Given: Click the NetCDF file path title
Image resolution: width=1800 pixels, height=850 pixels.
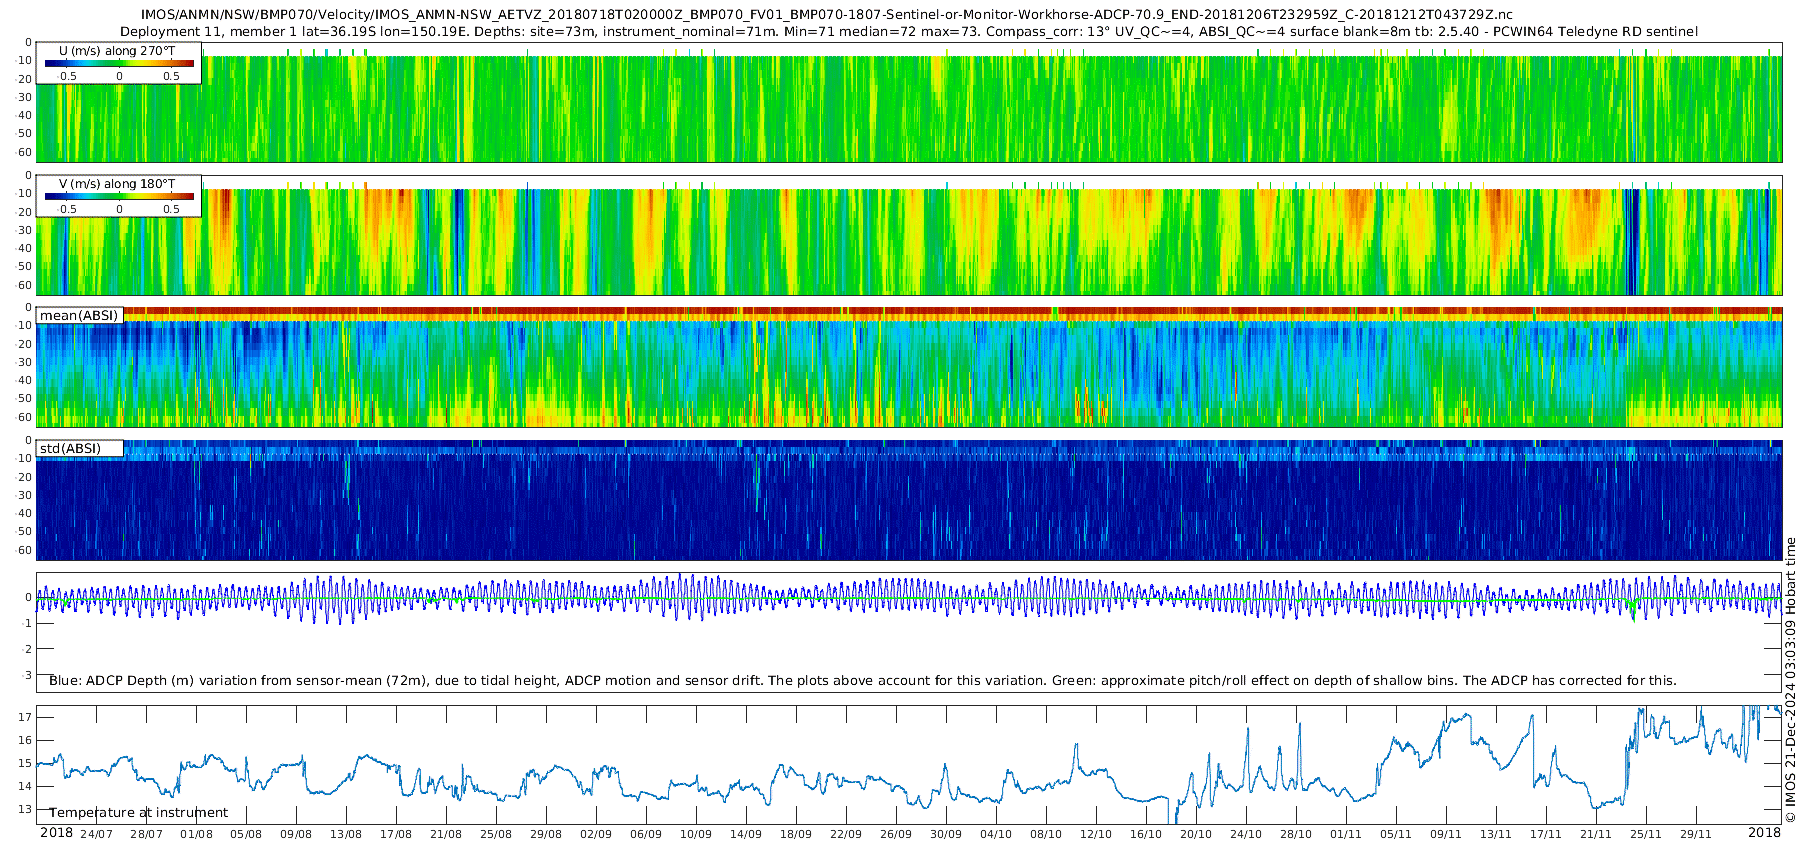Looking at the screenshot, I should [x=826, y=15].
